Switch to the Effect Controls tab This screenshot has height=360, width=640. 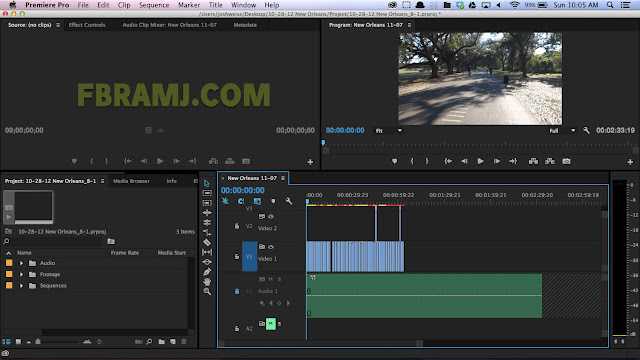click(x=87, y=25)
